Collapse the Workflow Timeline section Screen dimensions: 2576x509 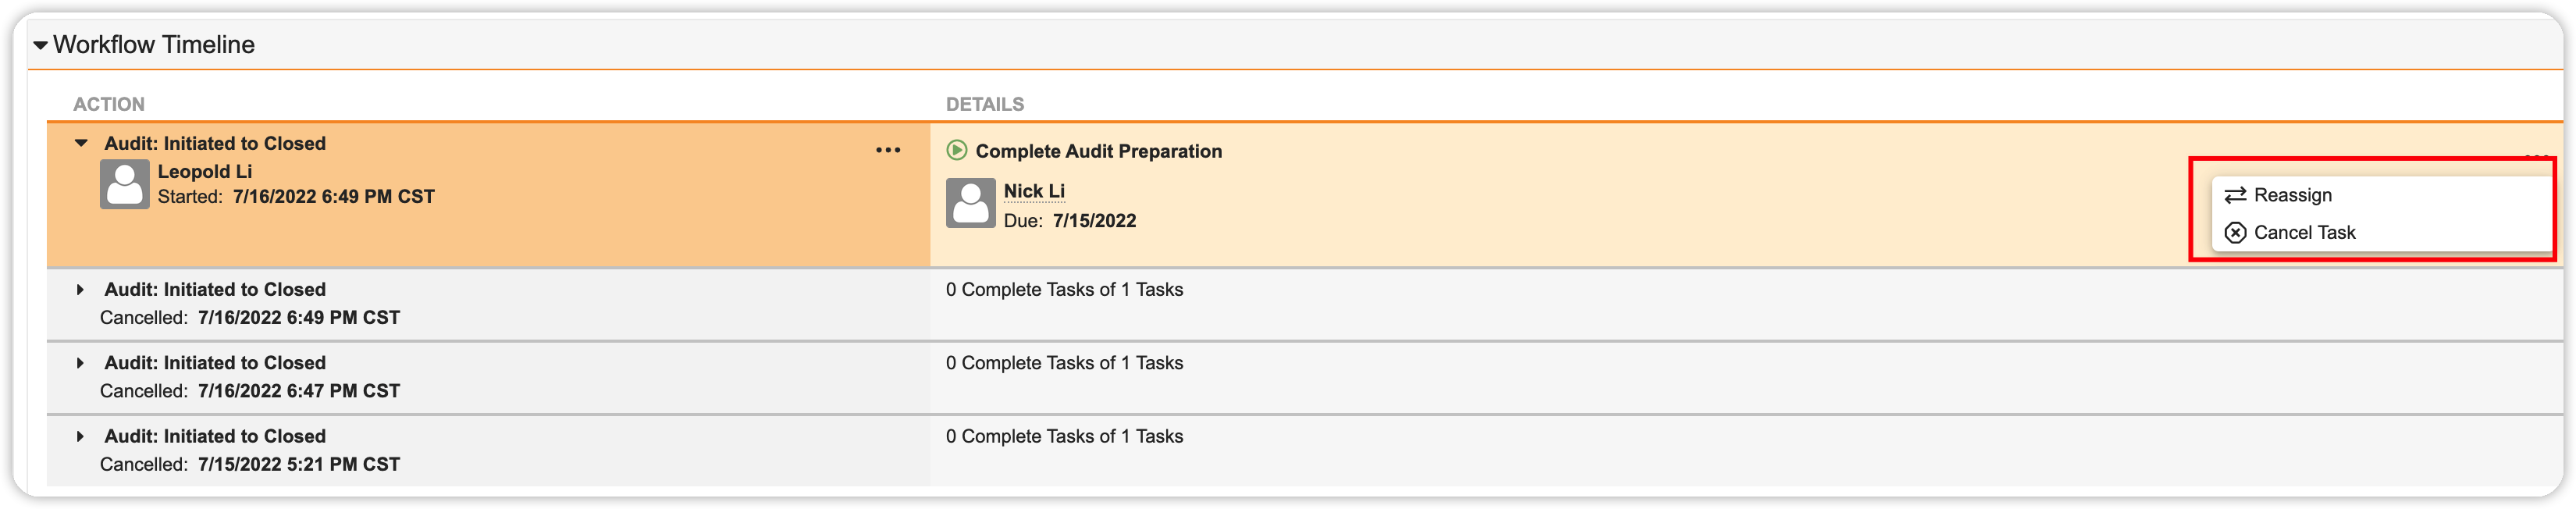click(40, 45)
